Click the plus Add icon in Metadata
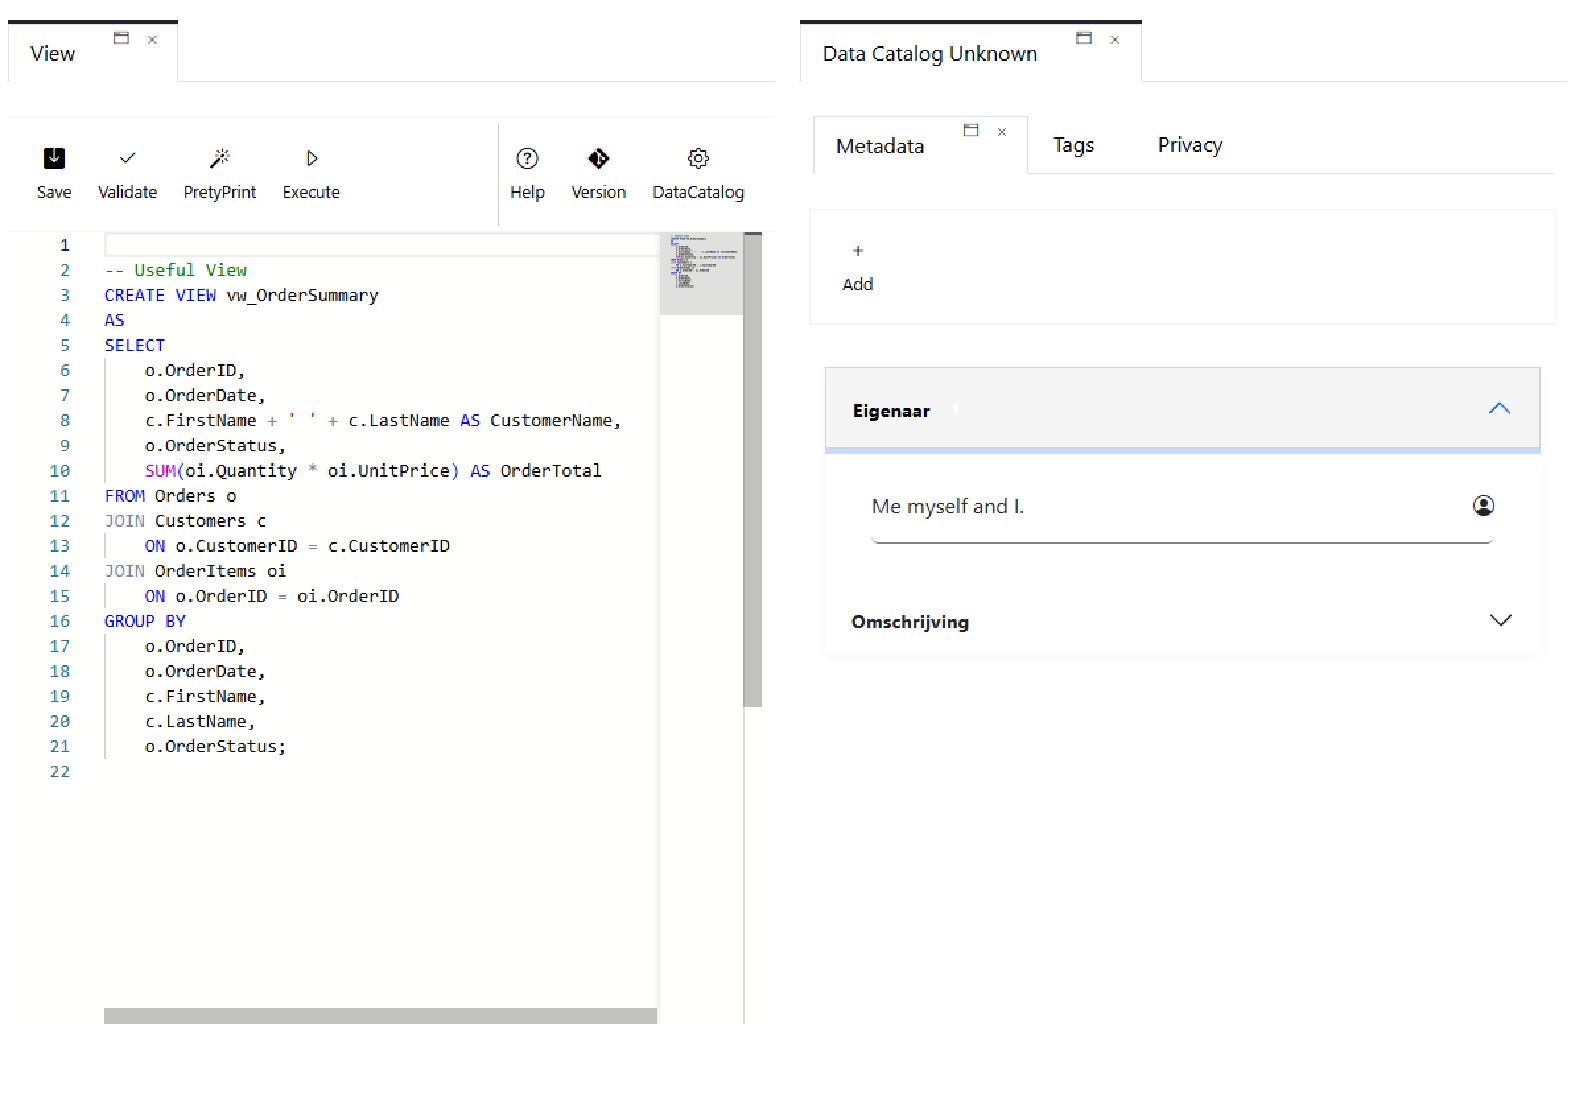Image resolution: width=1590 pixels, height=1110 pixels. tap(857, 251)
